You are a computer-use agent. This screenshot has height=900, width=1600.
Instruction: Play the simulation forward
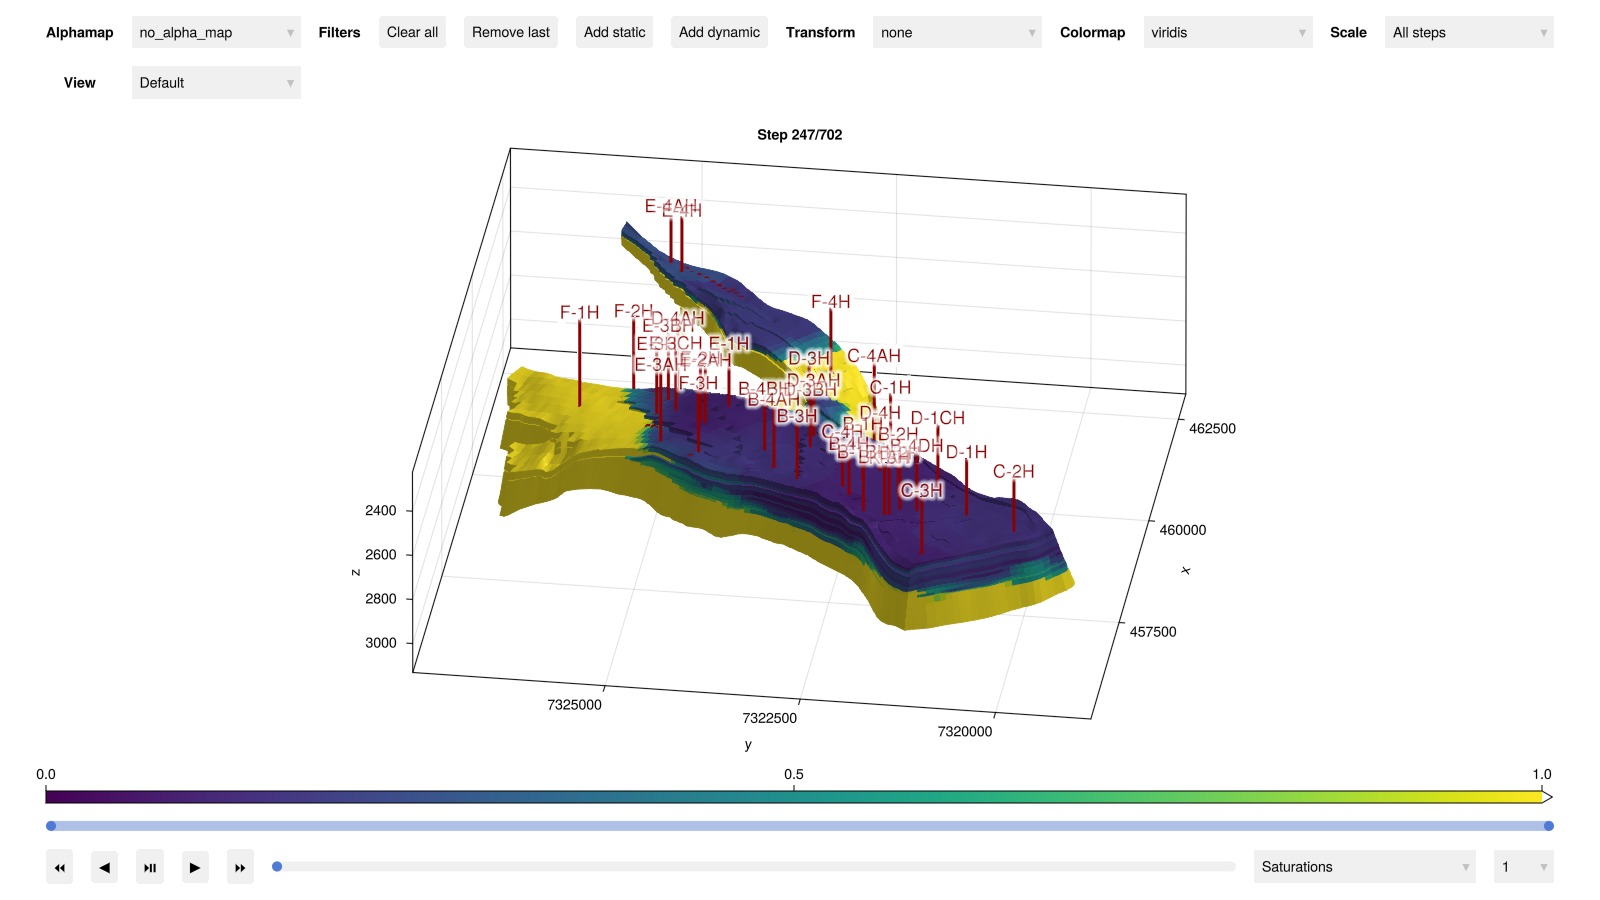[195, 867]
